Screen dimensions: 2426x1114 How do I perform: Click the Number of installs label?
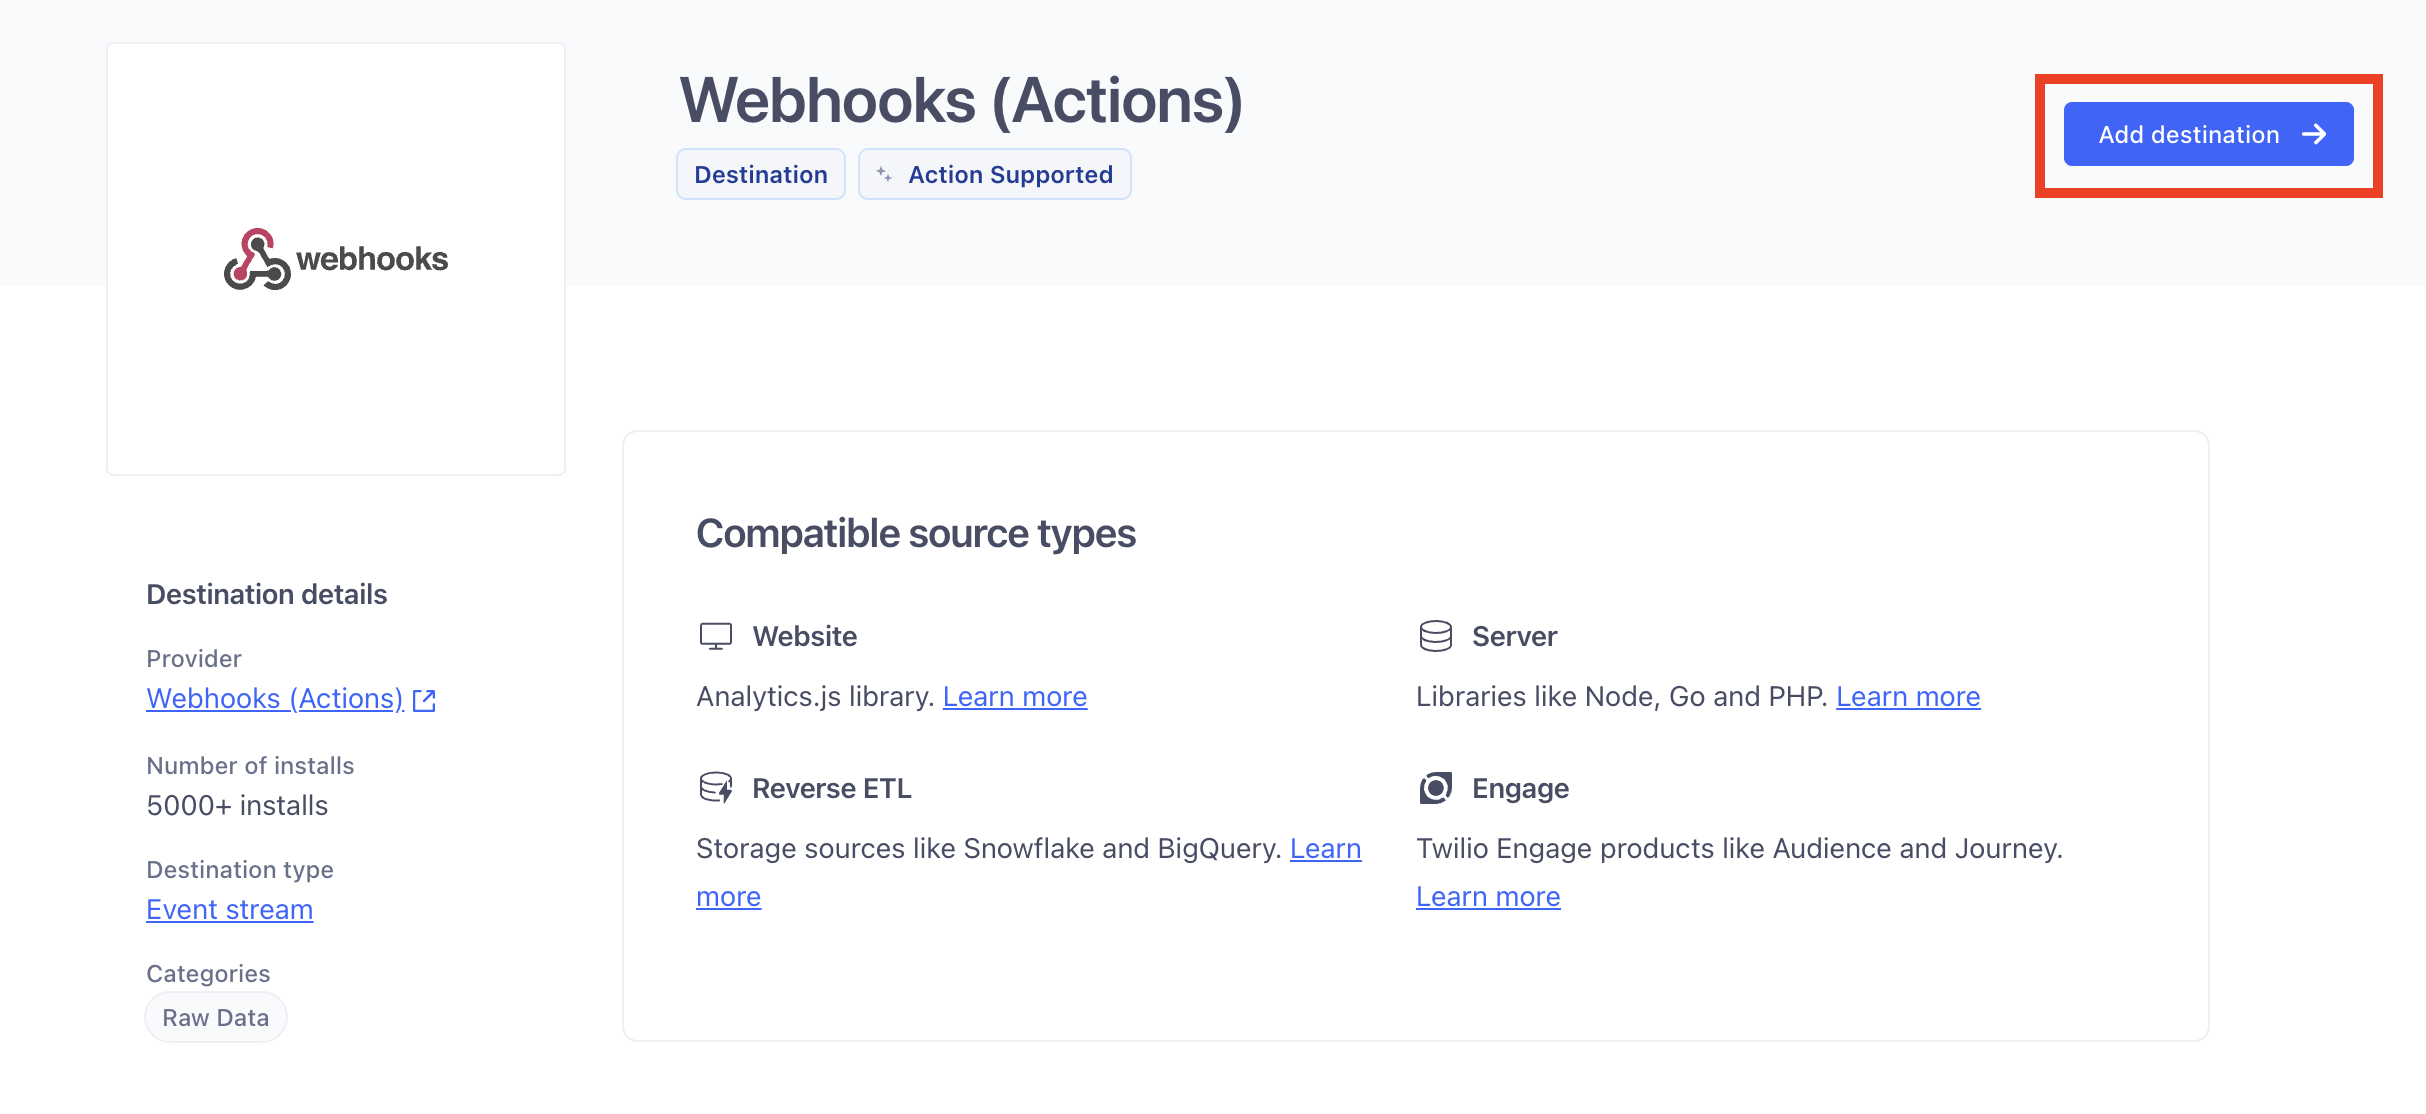tap(250, 765)
